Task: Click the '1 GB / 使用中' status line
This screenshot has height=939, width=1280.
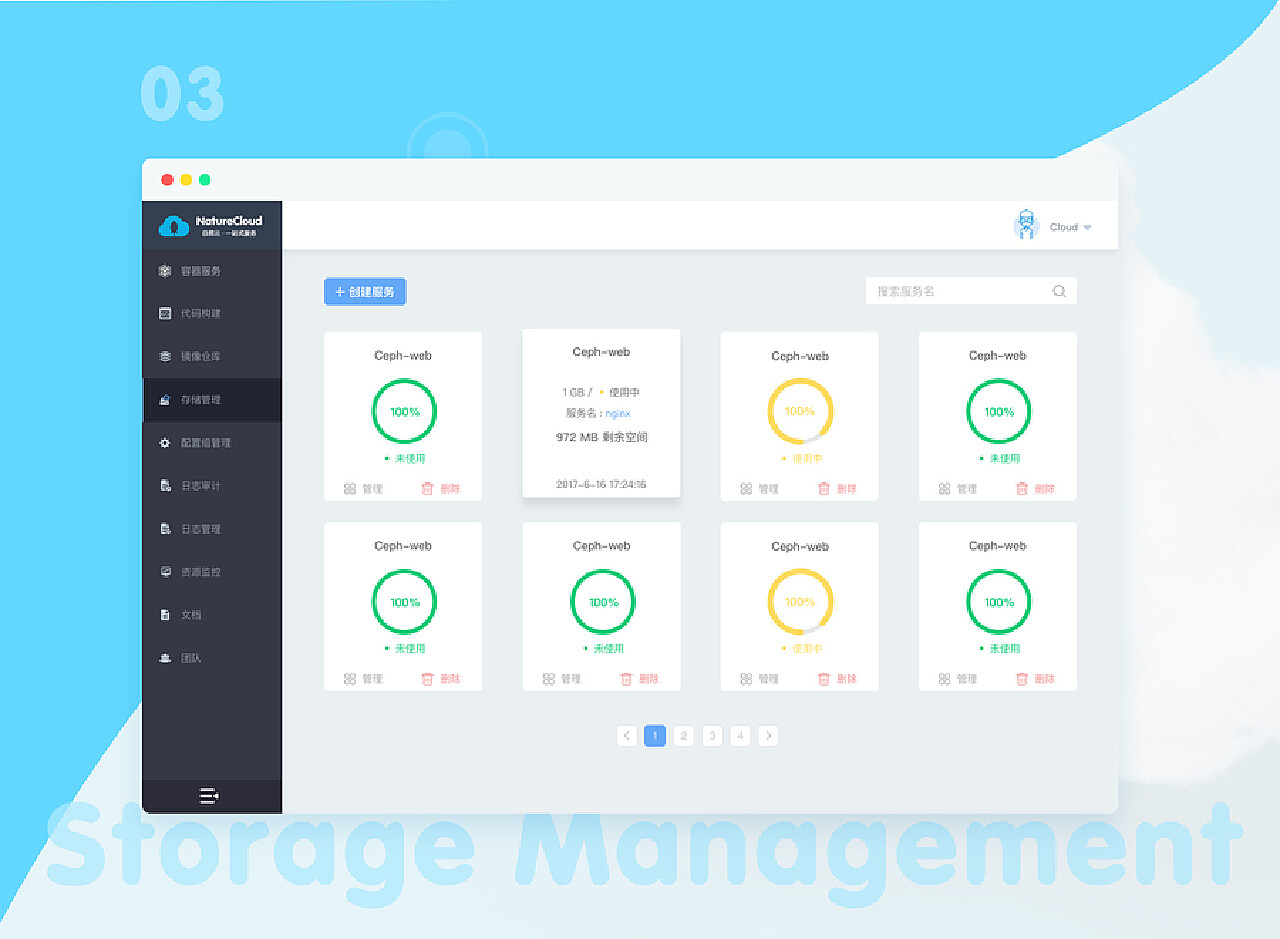Action: pos(601,392)
